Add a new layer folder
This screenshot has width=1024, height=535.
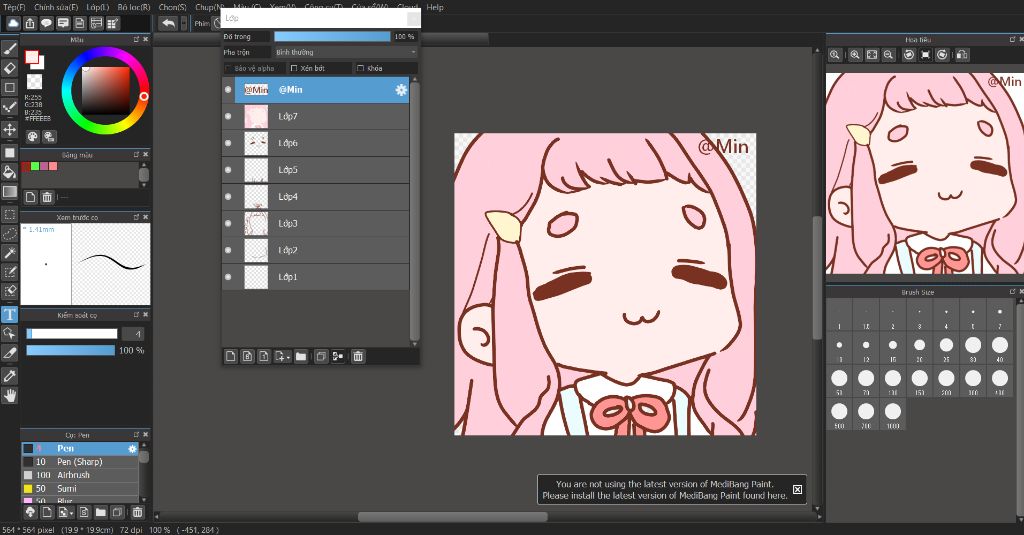(300, 357)
